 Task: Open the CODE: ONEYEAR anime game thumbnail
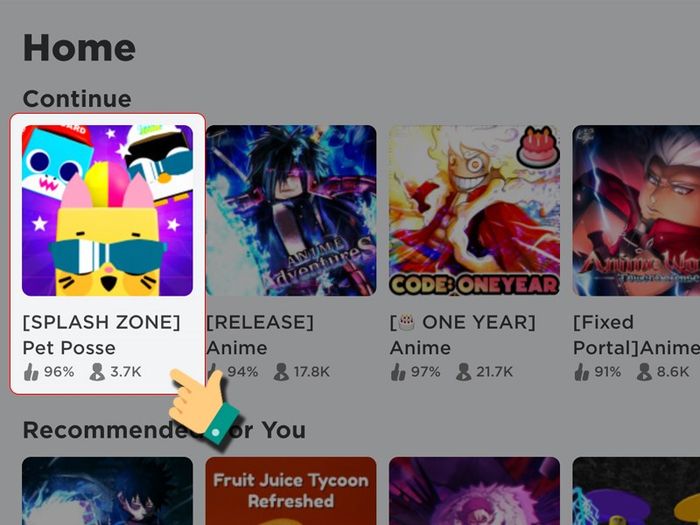(x=475, y=210)
